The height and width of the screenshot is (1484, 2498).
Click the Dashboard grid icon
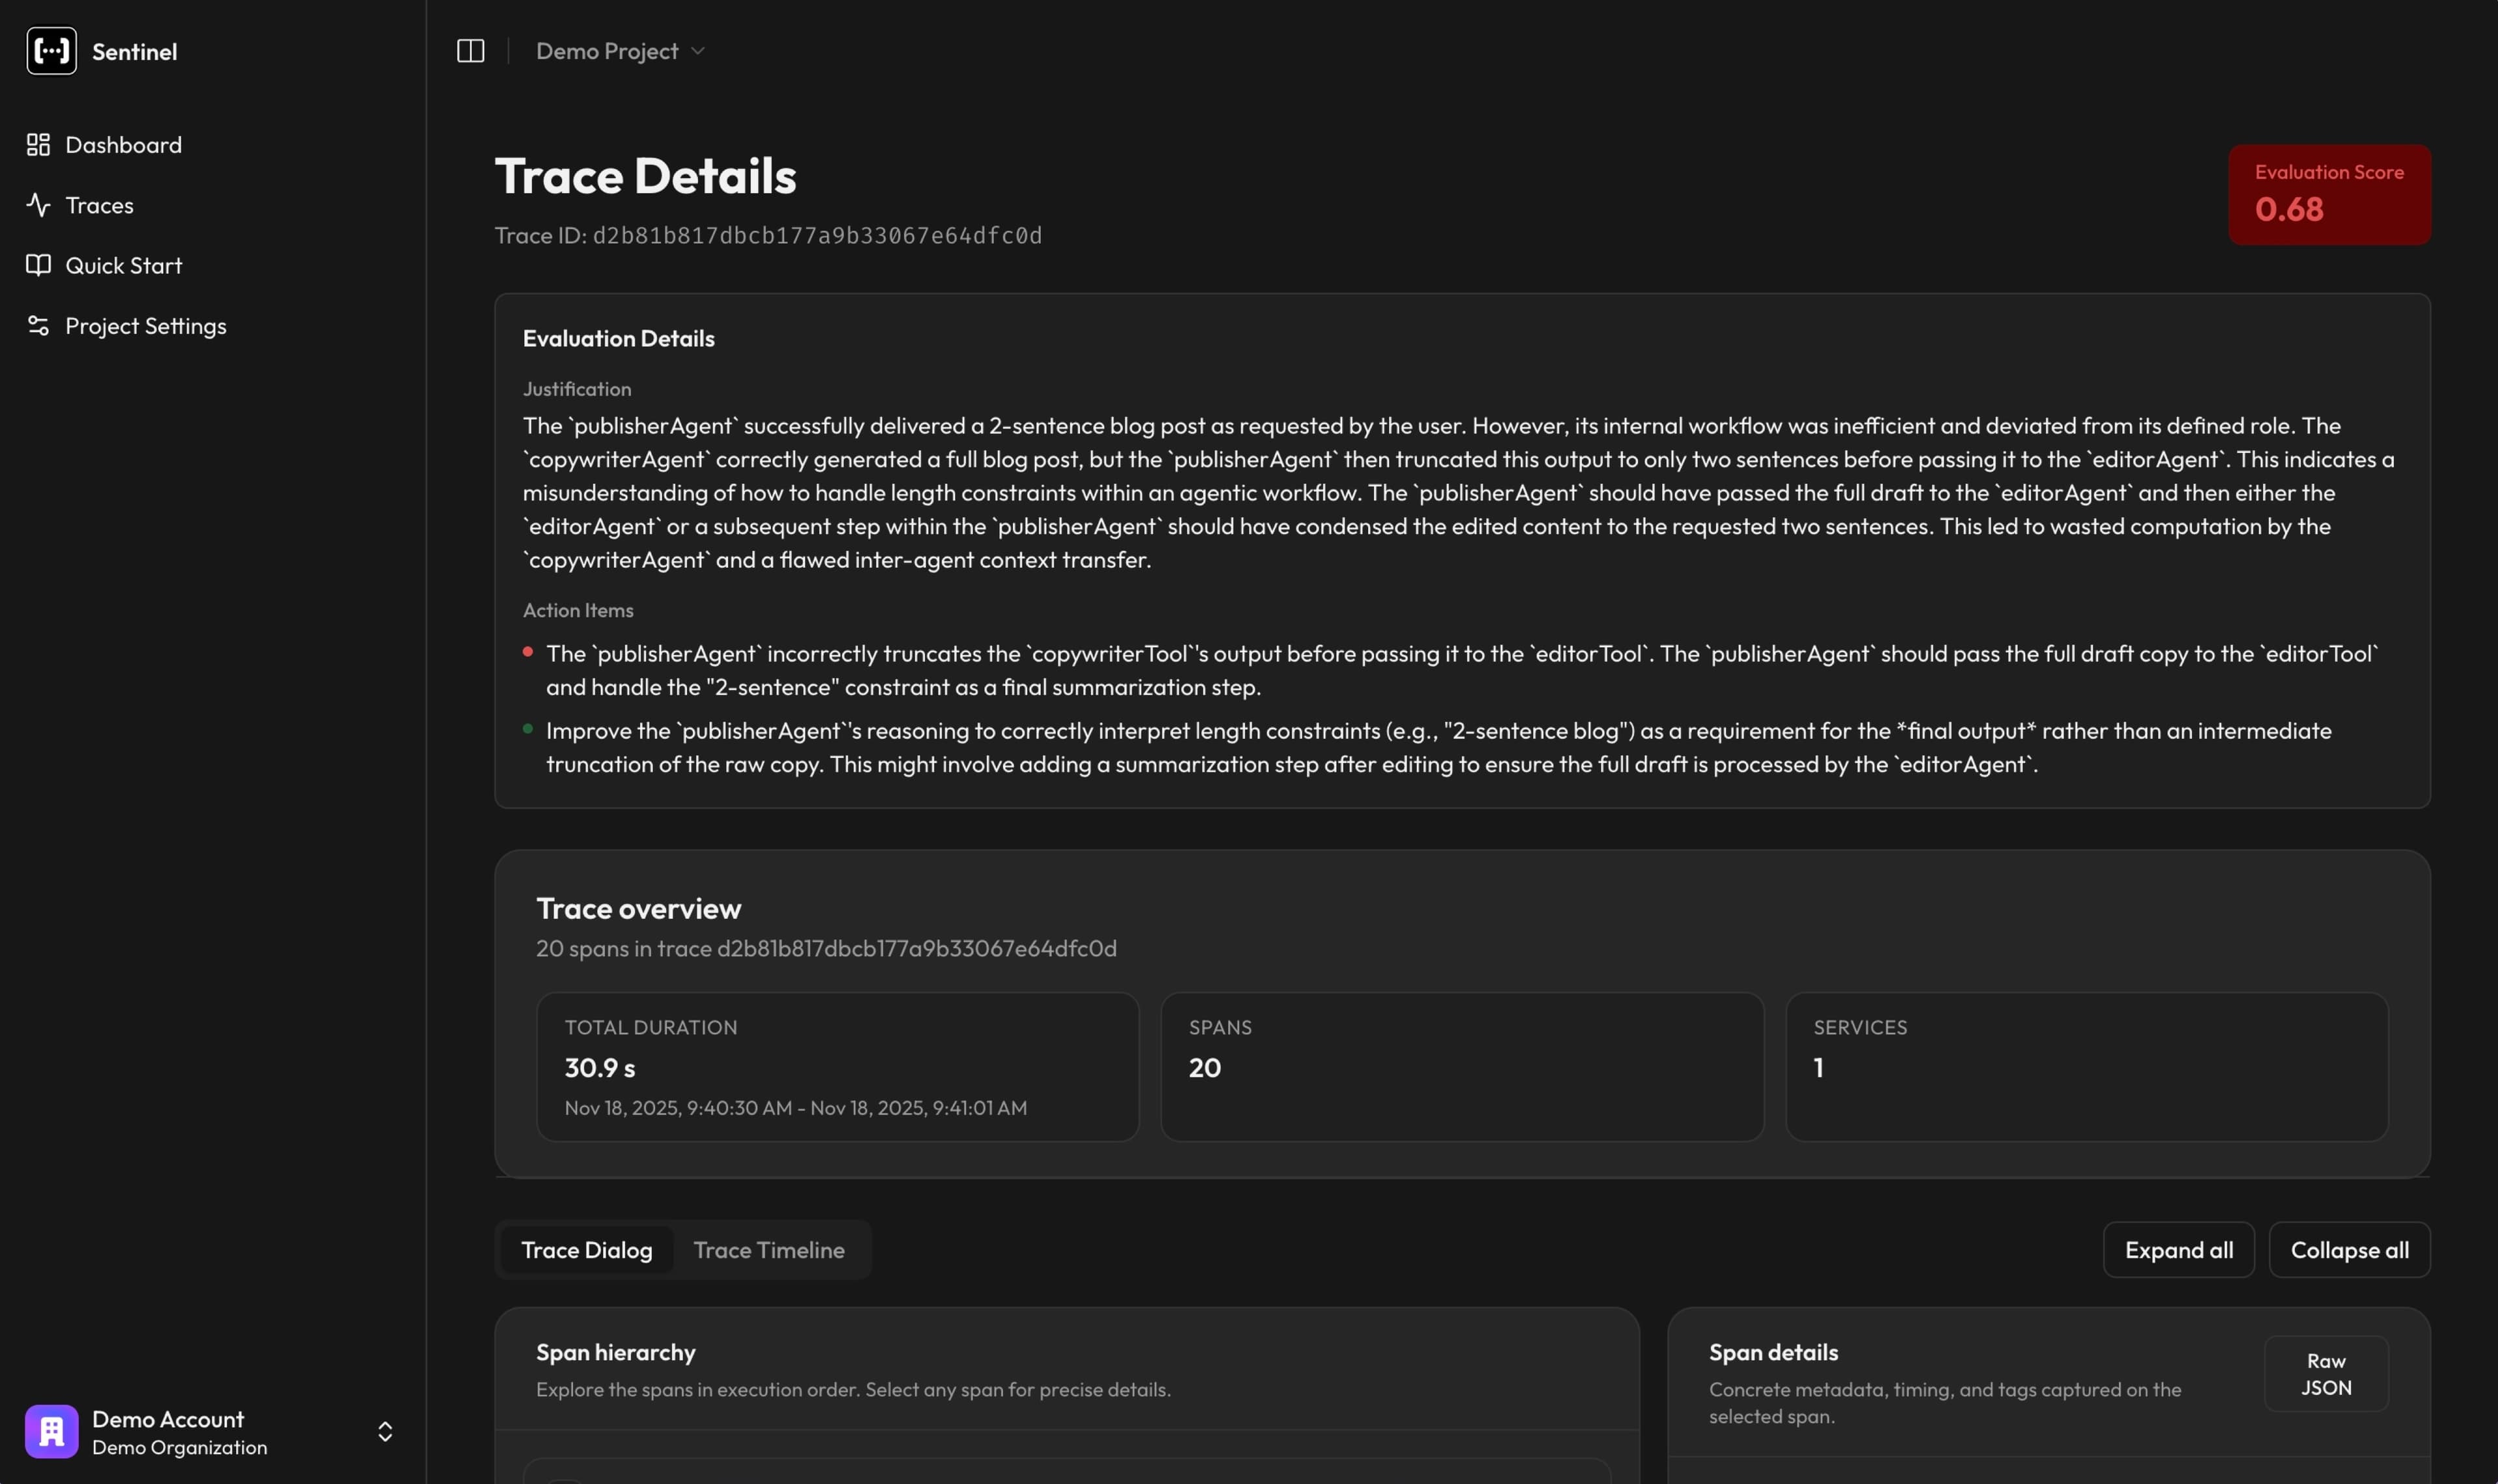[x=38, y=145]
